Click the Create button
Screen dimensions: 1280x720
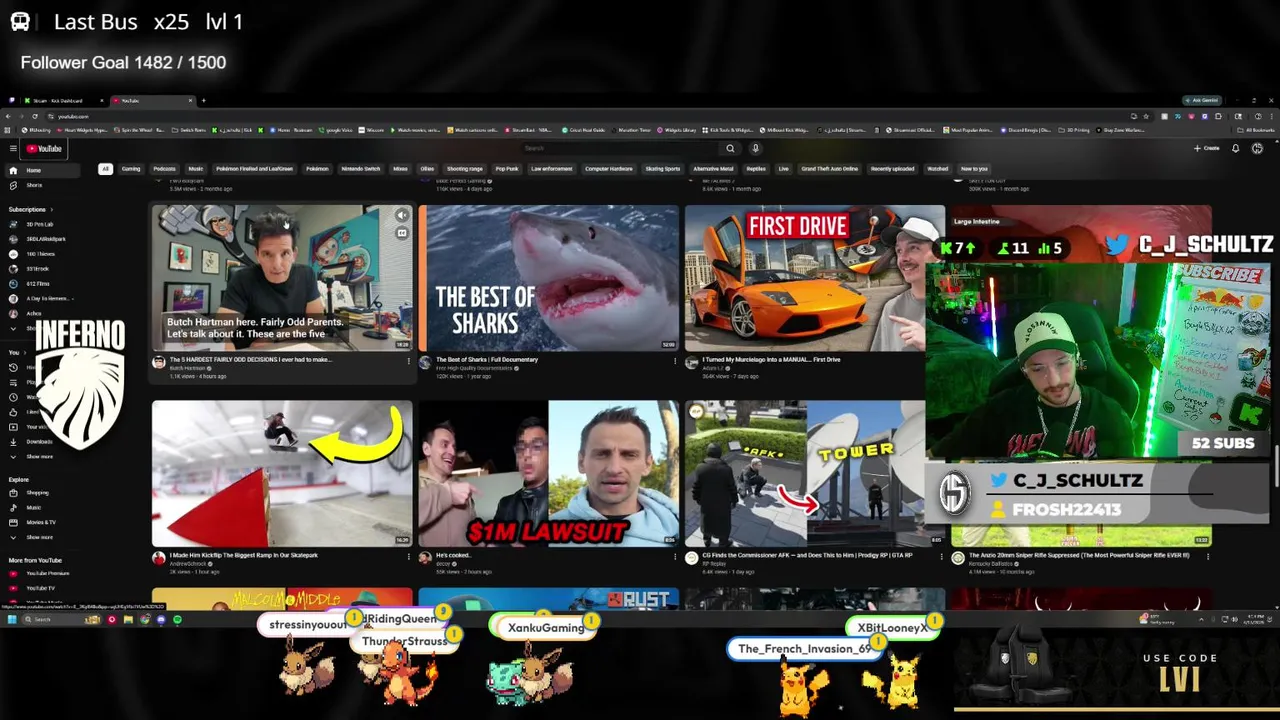[1206, 148]
